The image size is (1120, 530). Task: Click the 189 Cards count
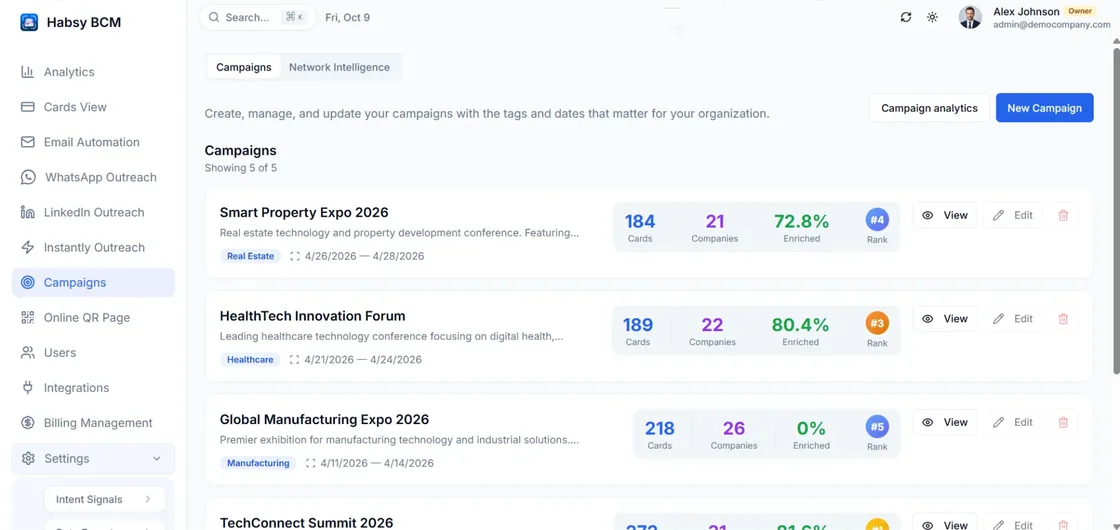638,325
